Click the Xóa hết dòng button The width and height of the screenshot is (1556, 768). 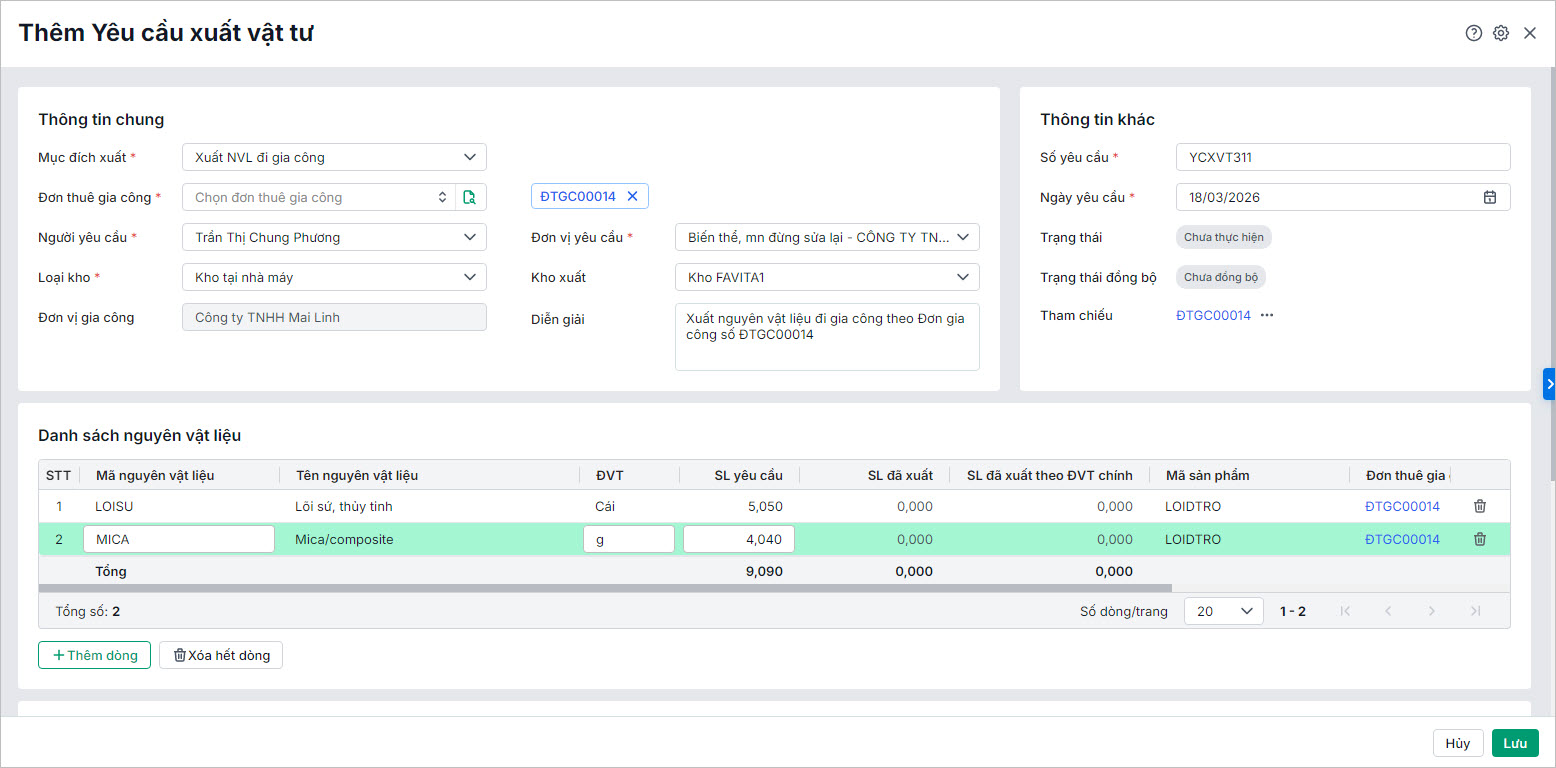click(x=221, y=655)
